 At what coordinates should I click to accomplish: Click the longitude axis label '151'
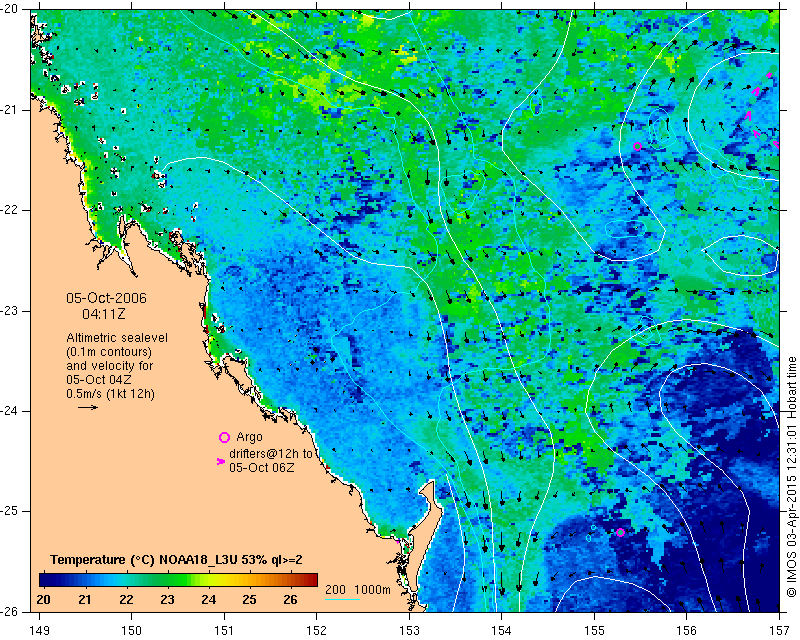pos(224,630)
